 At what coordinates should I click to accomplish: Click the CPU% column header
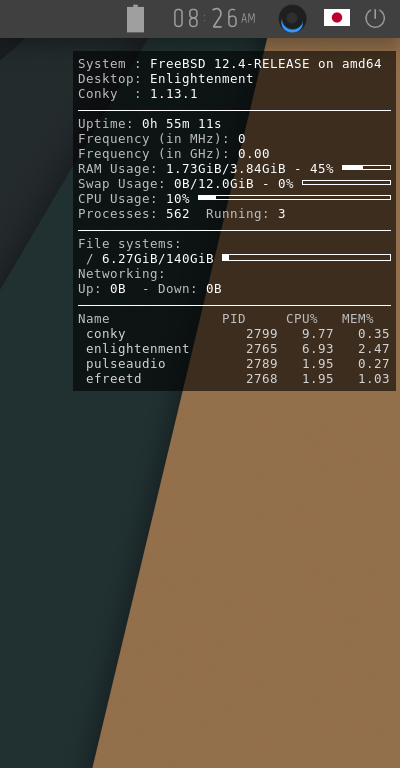(302, 319)
